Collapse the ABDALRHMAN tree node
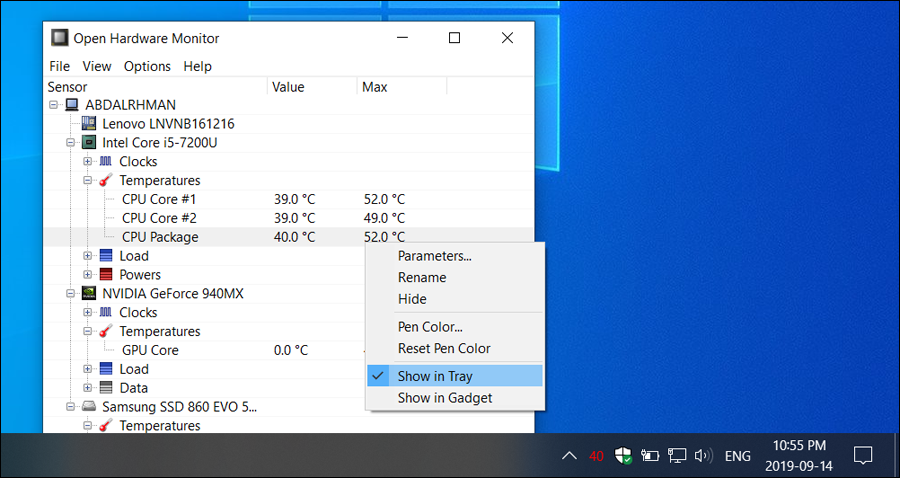This screenshot has width=900, height=478. (54, 105)
